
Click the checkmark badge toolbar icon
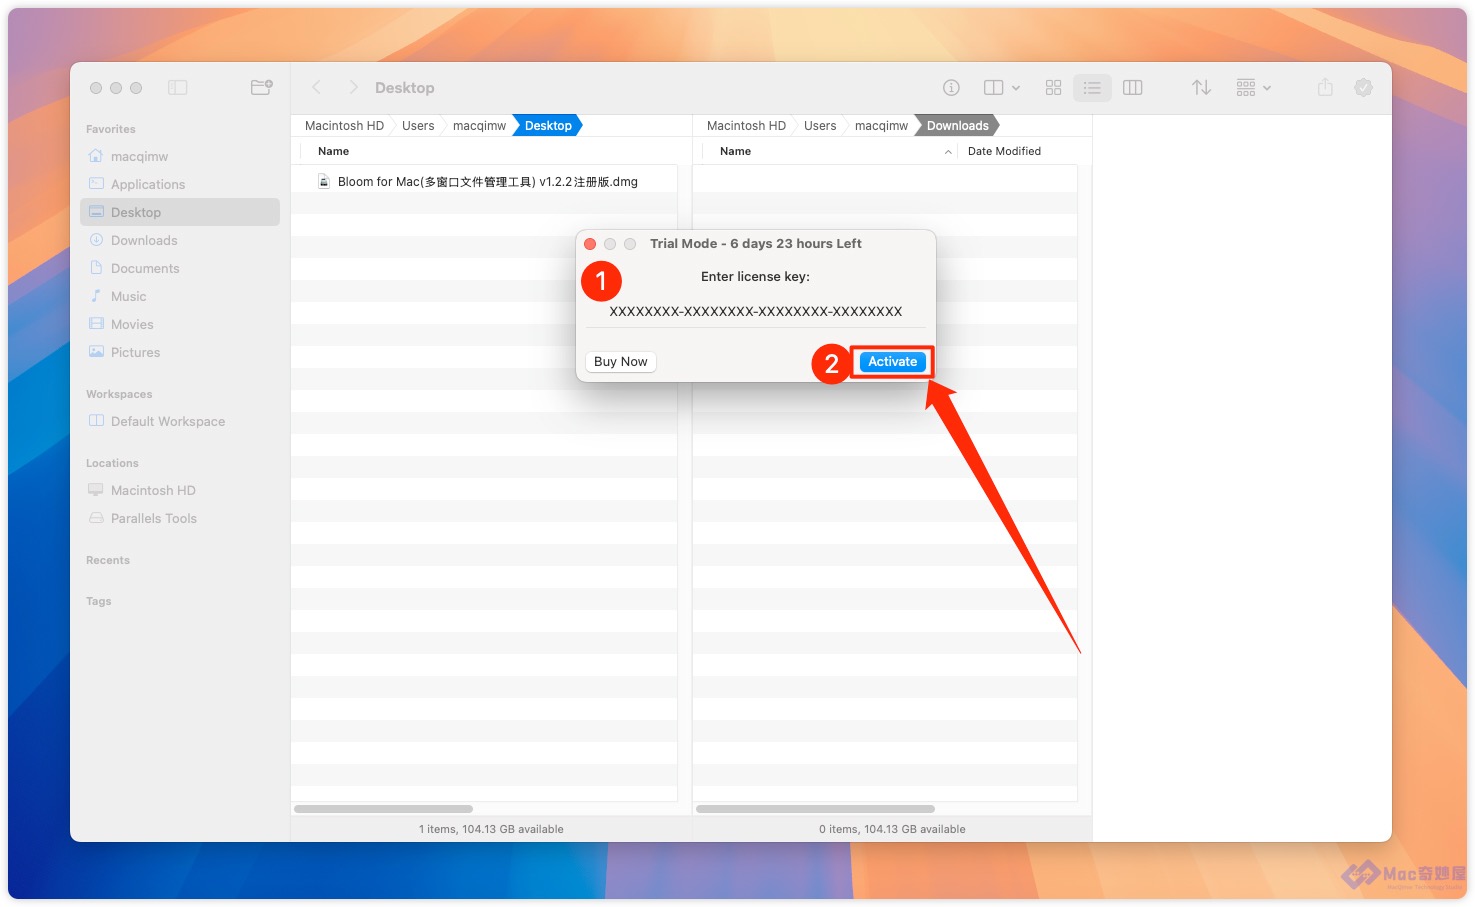pos(1363,88)
